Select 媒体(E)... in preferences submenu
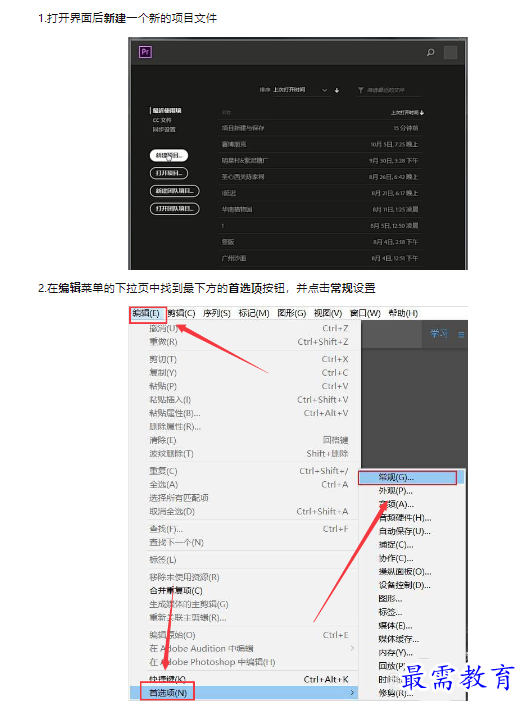Viewport: 523px width, 709px height. coord(411,626)
